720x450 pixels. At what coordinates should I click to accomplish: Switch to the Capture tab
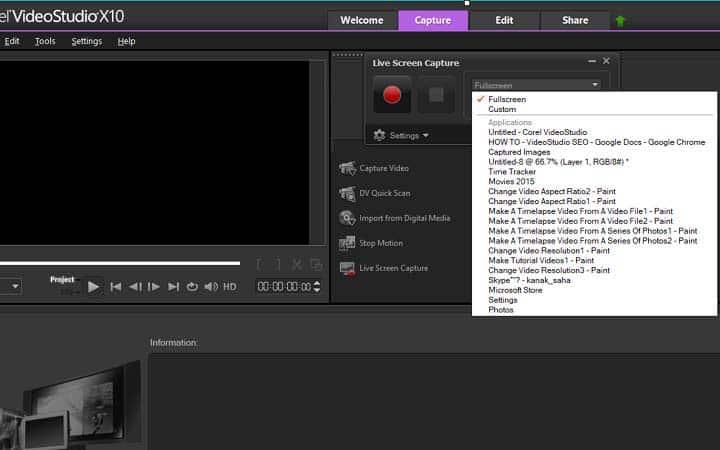(x=433, y=20)
